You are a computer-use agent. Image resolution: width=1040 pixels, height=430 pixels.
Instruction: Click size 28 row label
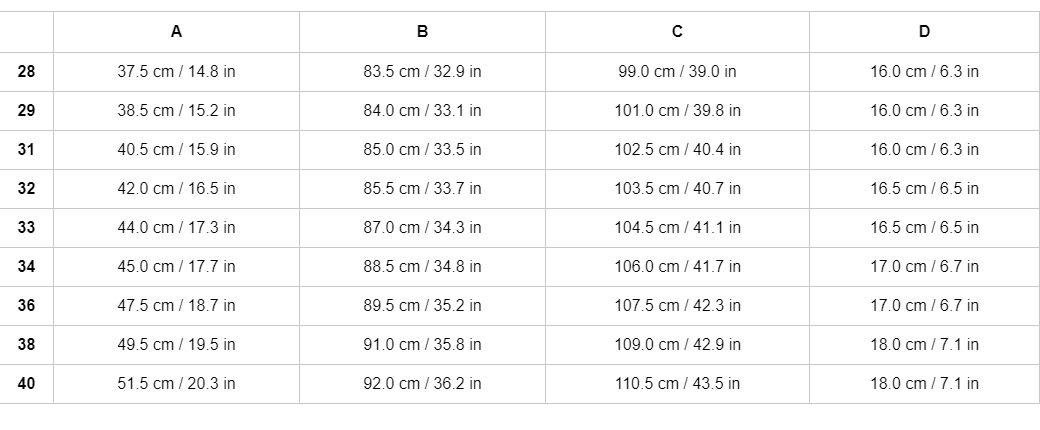pyautogui.click(x=27, y=72)
